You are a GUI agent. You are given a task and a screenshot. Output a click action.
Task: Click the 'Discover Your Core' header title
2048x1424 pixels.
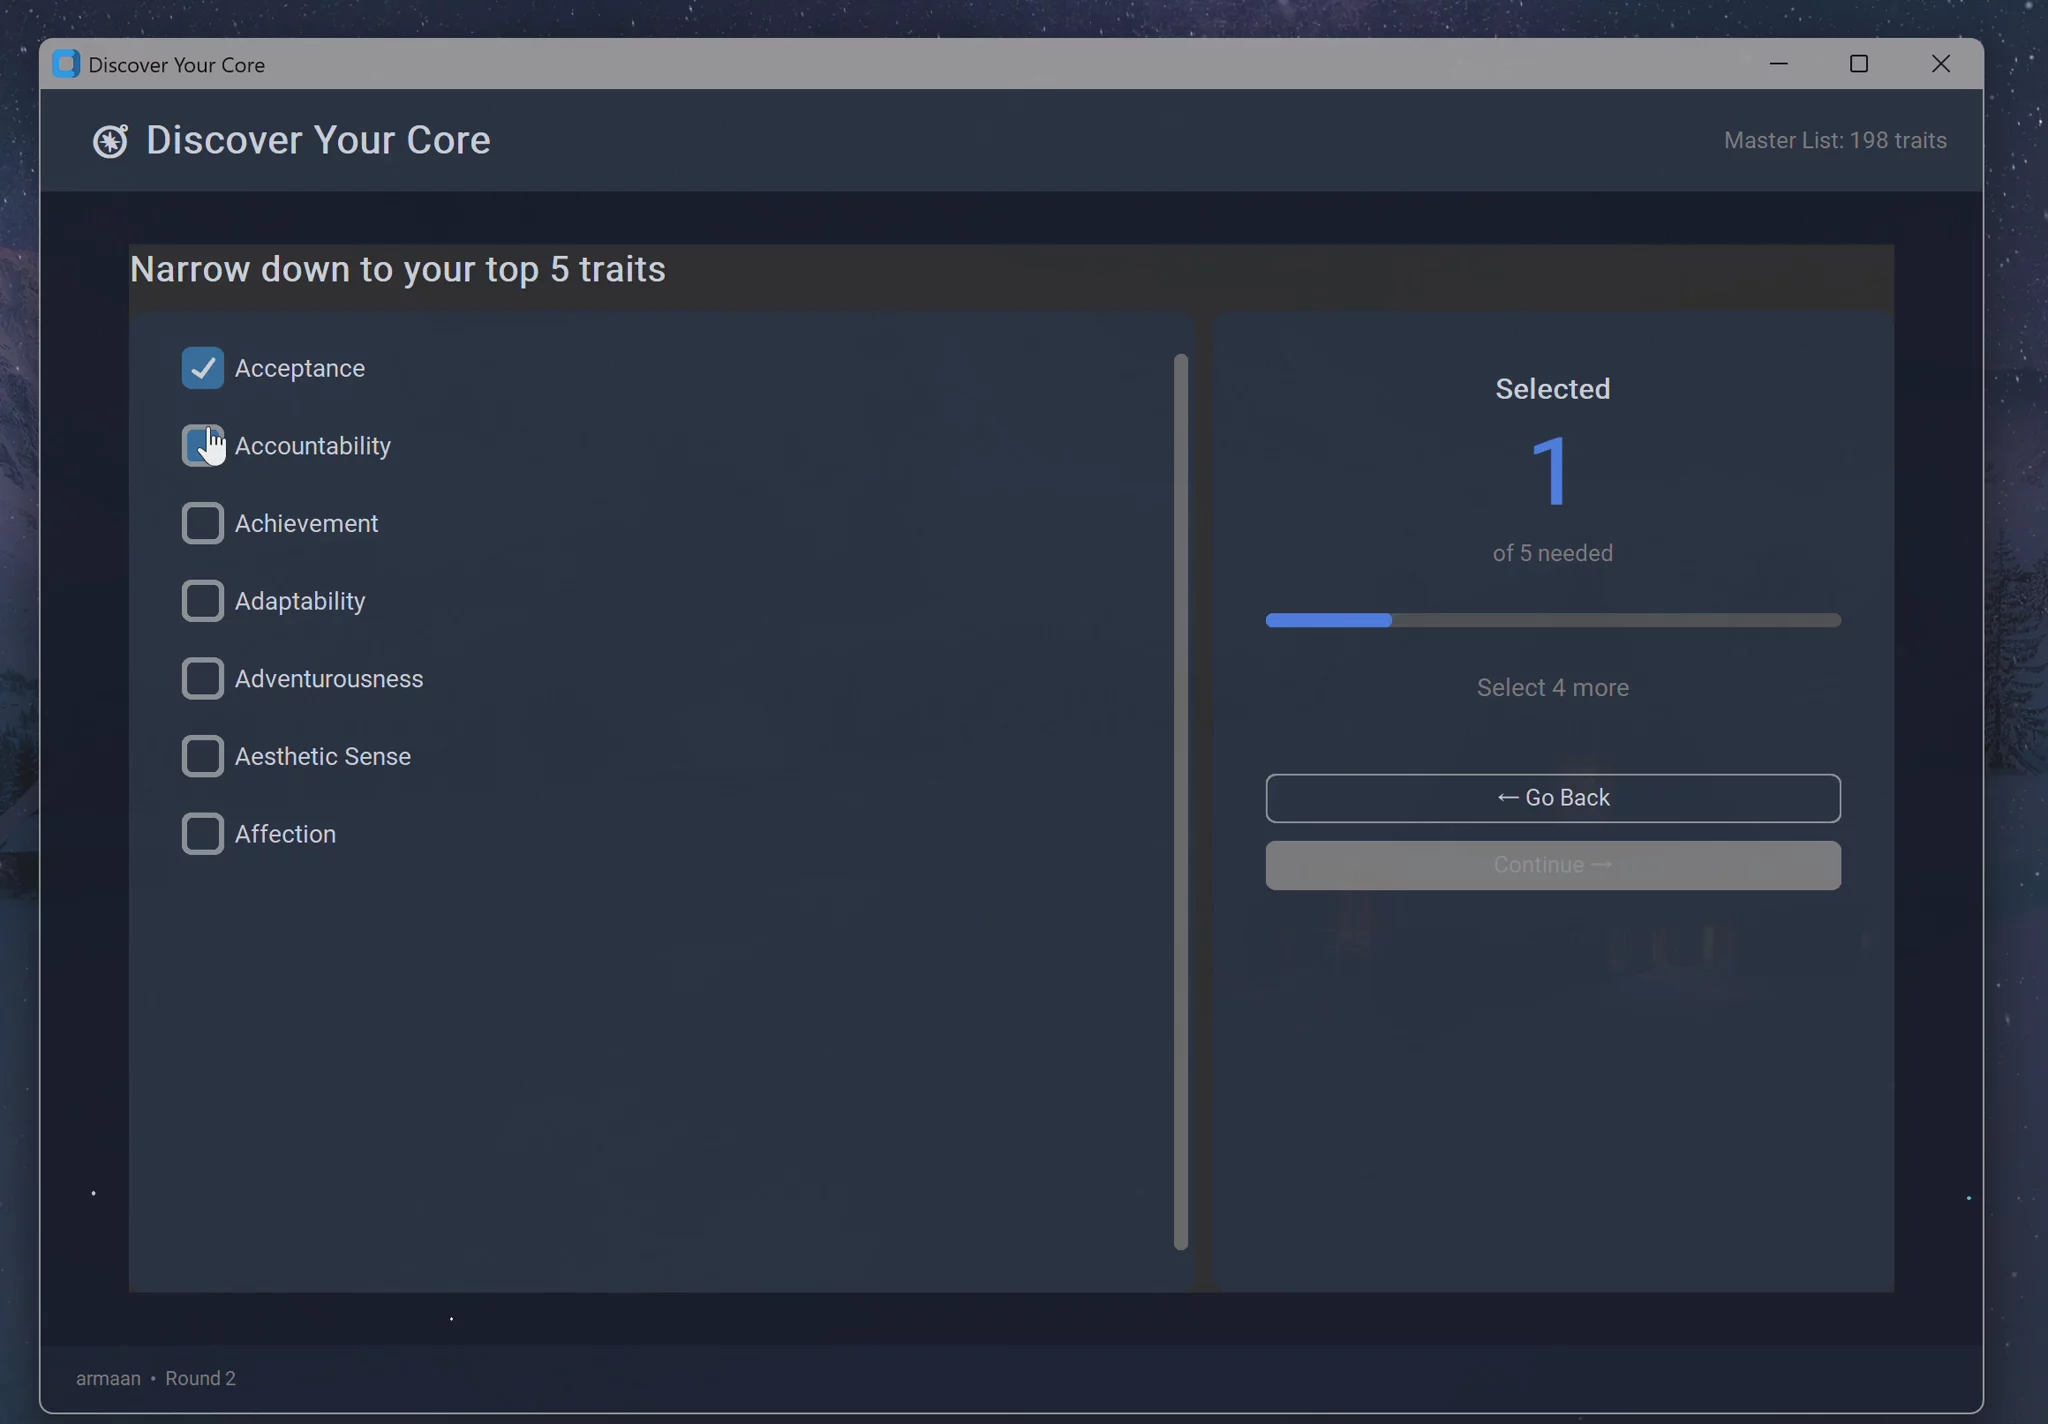[x=318, y=140]
